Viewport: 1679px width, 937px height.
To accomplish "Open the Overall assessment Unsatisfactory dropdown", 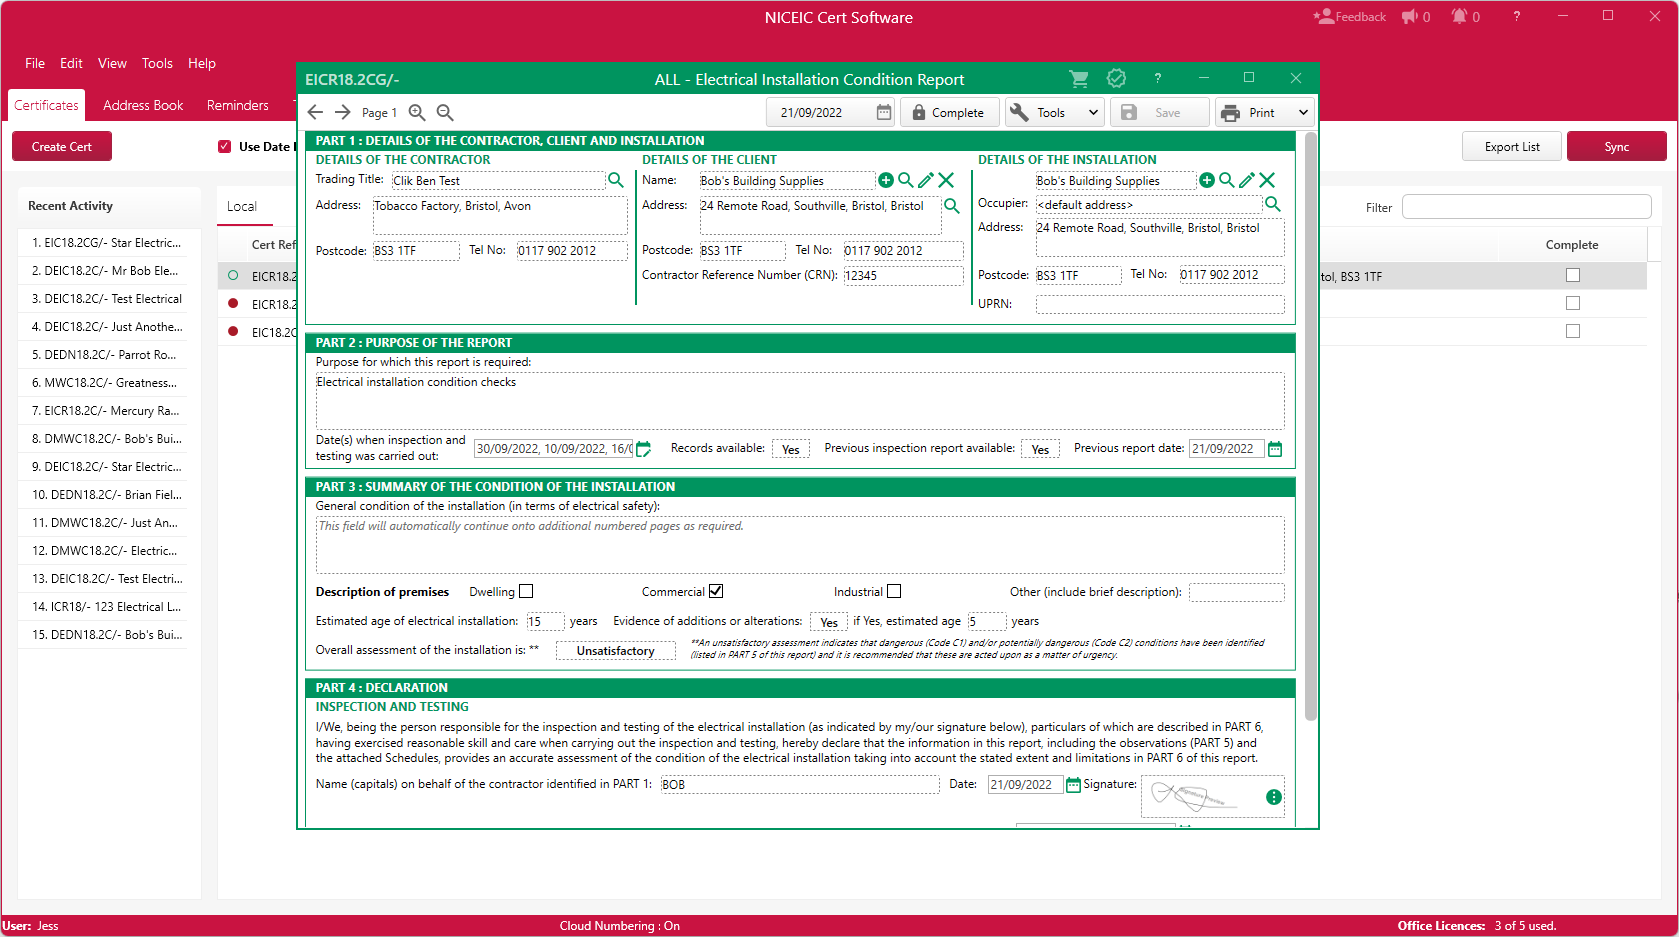I will [x=615, y=651].
